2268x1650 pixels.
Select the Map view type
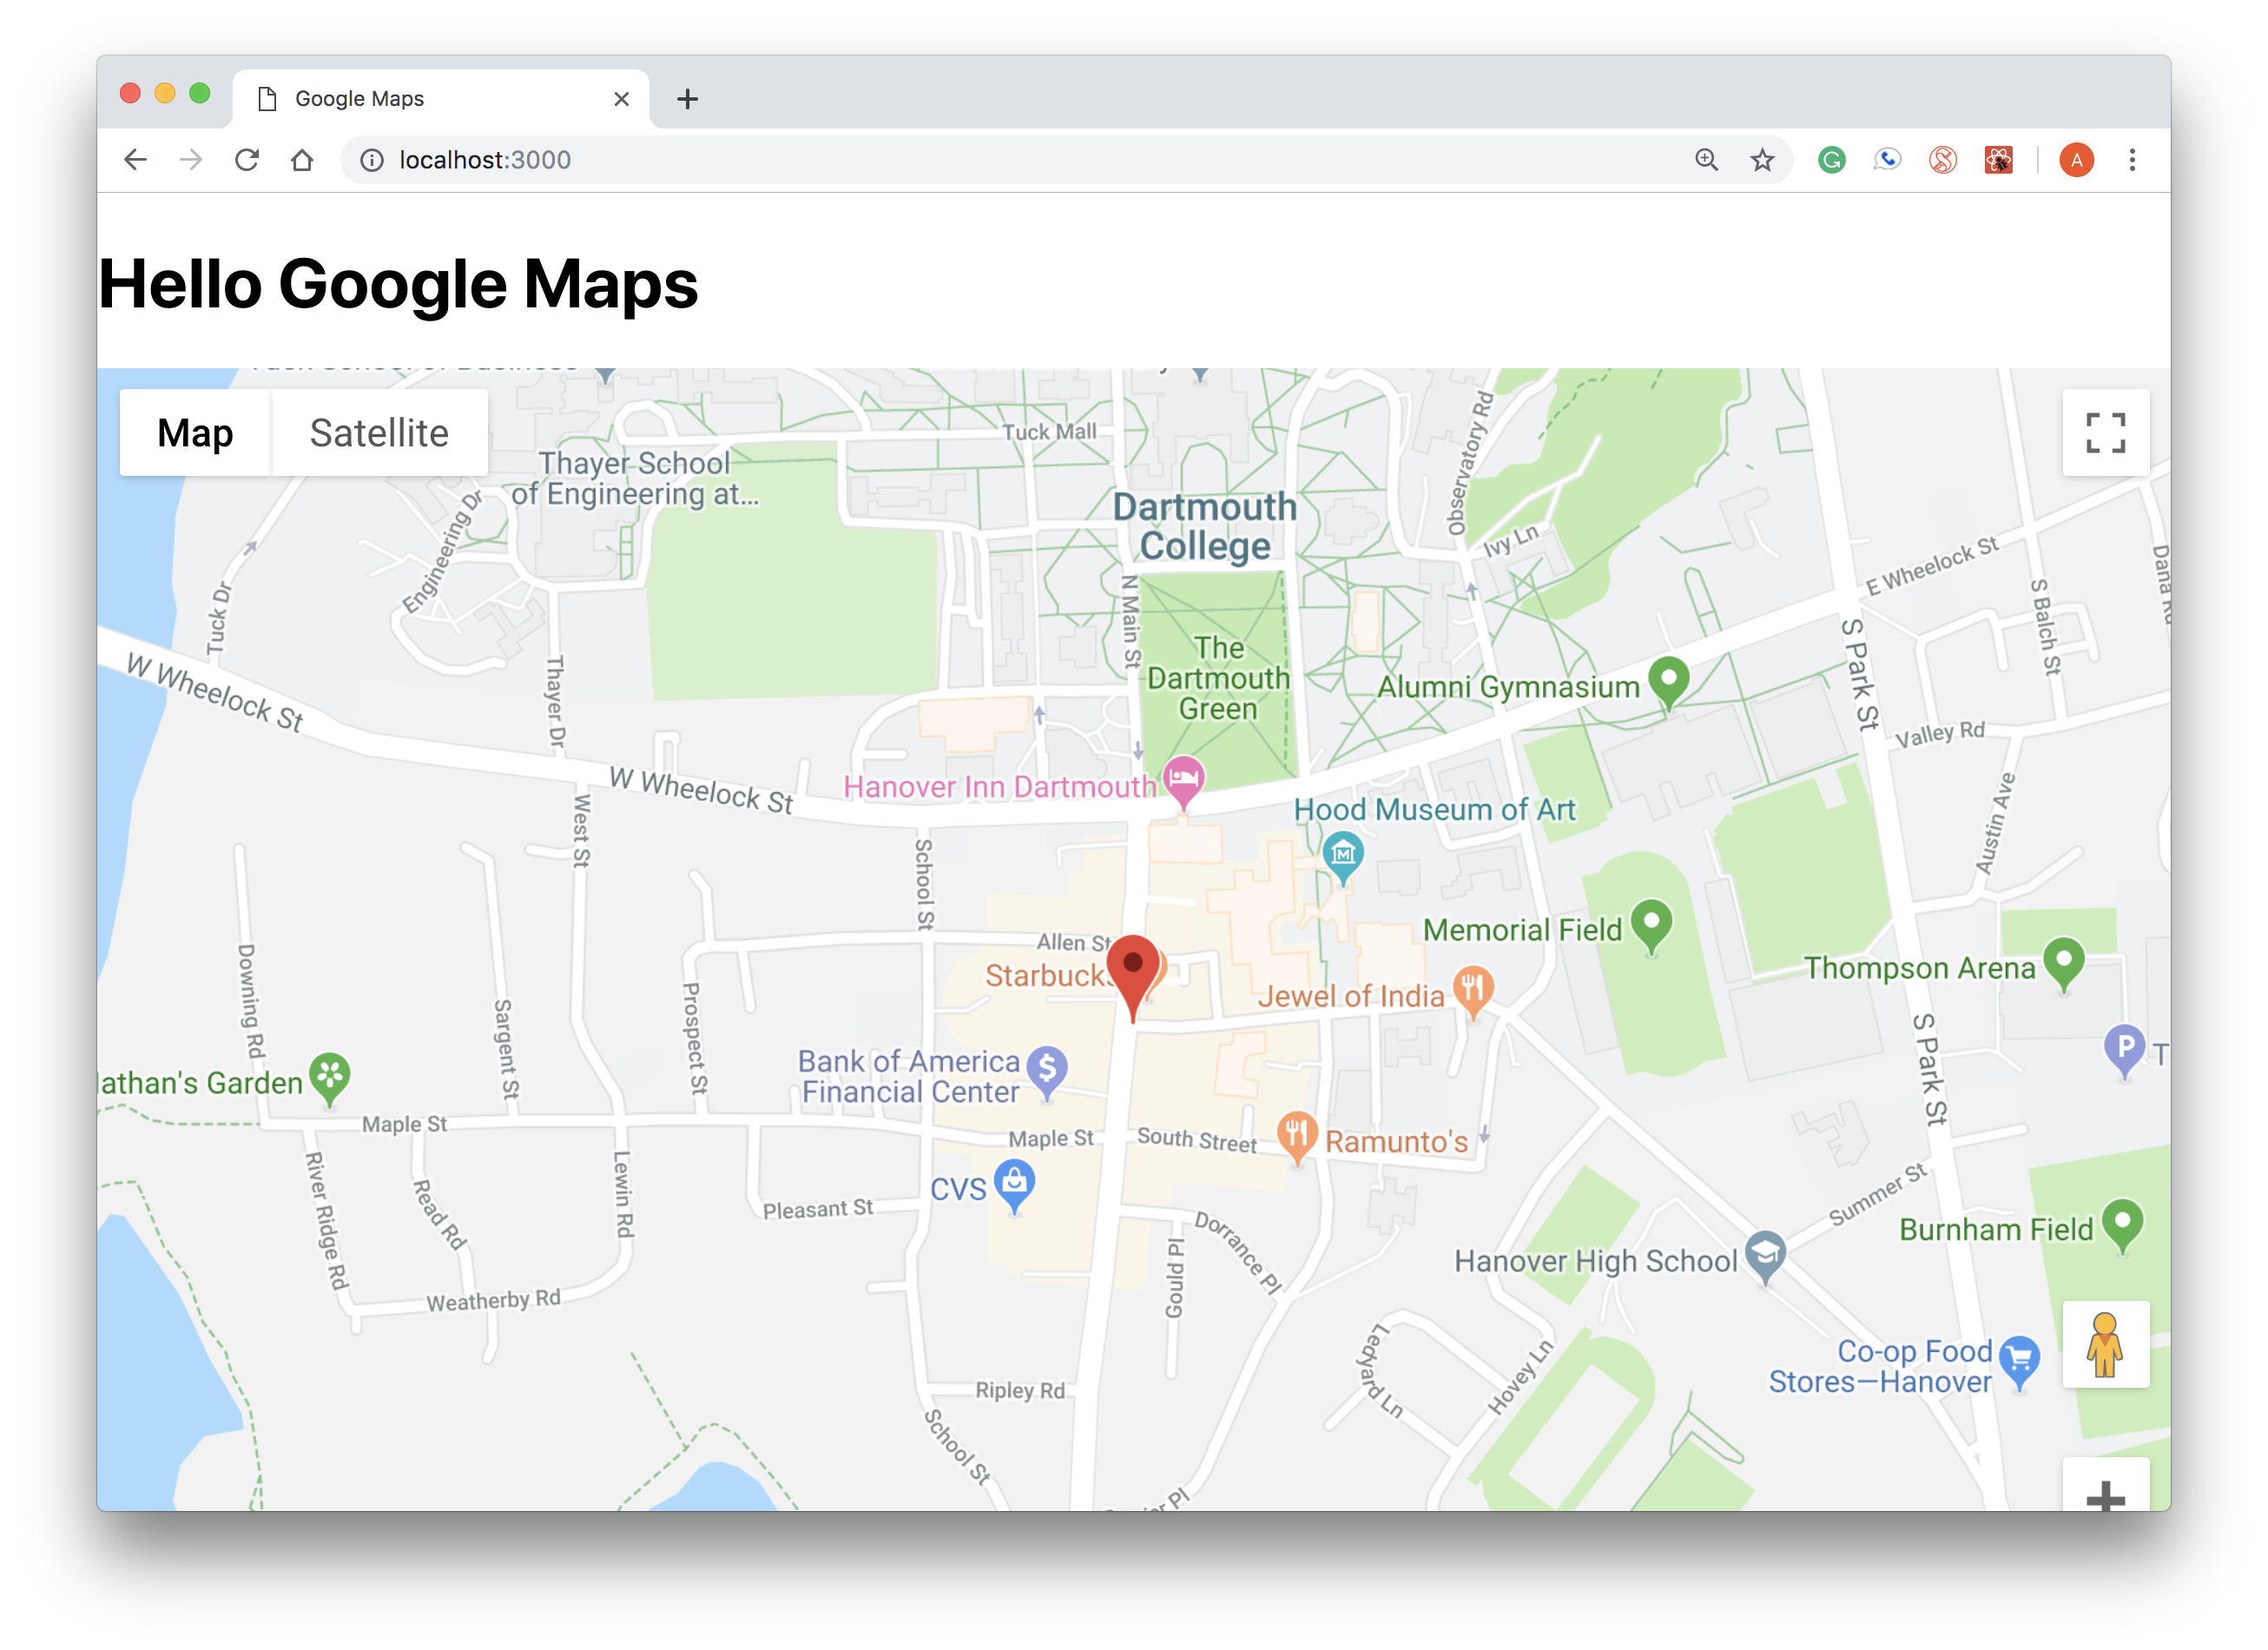click(x=195, y=433)
